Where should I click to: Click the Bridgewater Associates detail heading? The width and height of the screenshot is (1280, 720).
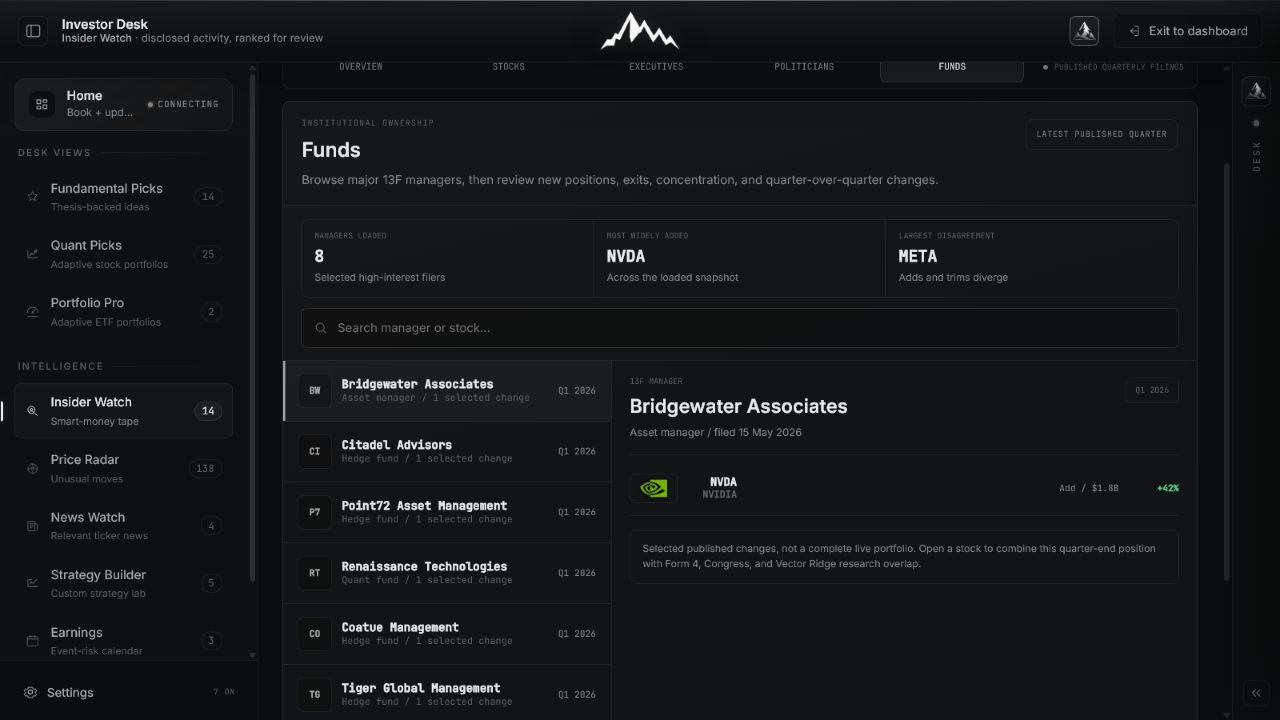click(x=738, y=406)
